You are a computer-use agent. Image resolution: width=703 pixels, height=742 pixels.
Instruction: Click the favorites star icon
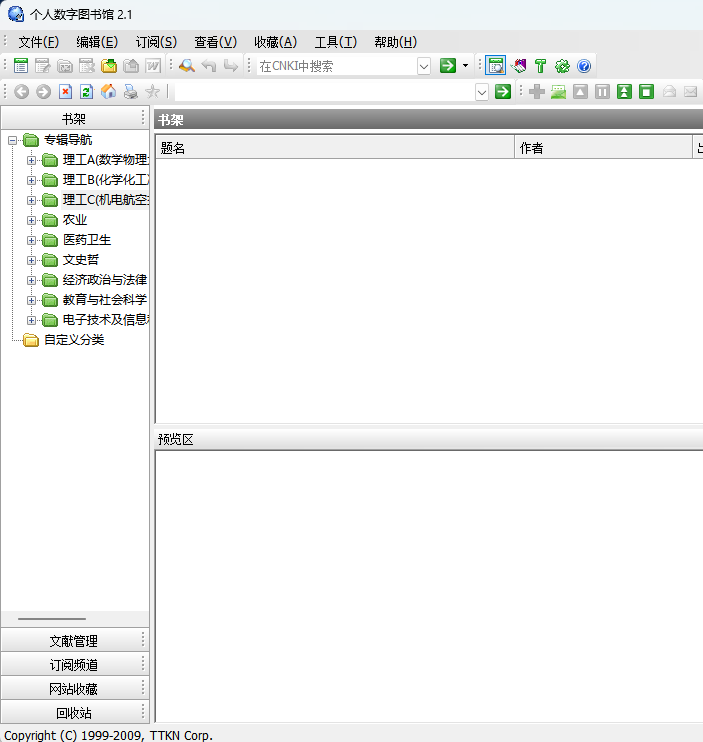click(152, 92)
